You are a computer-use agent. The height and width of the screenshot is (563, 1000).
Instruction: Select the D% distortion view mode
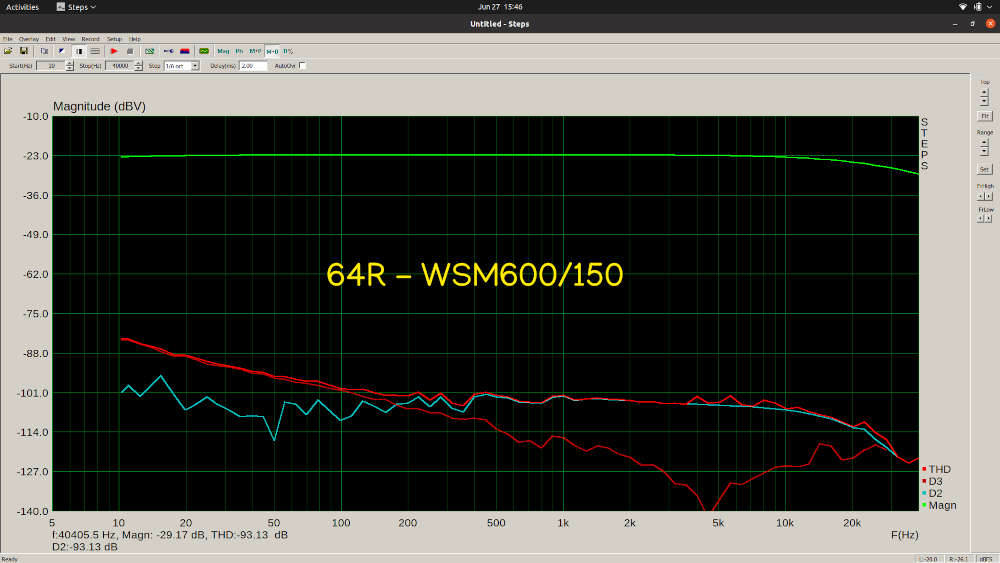tap(288, 51)
